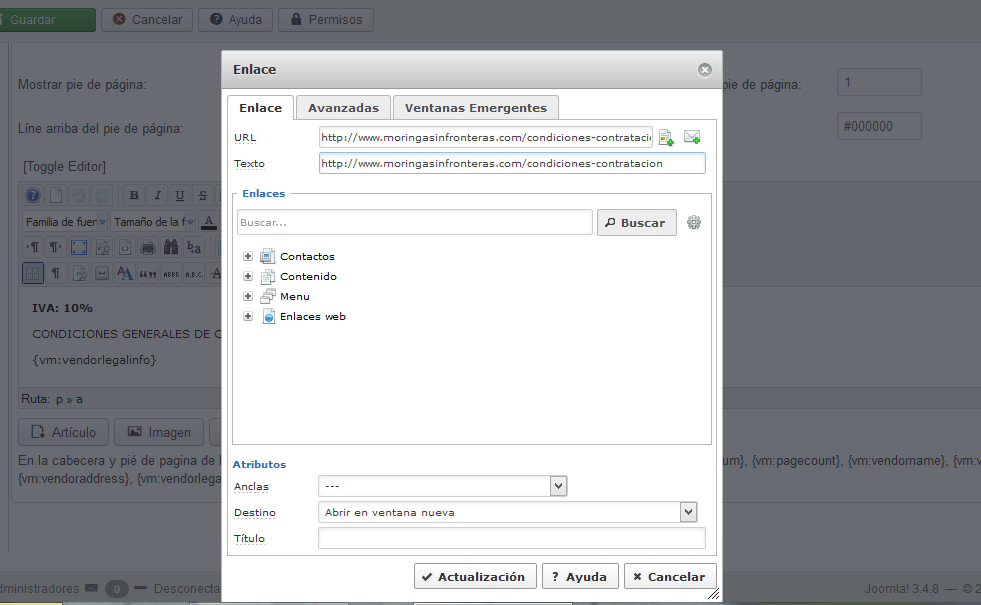Click the Buscar button
The image size is (981, 605).
[x=636, y=223]
